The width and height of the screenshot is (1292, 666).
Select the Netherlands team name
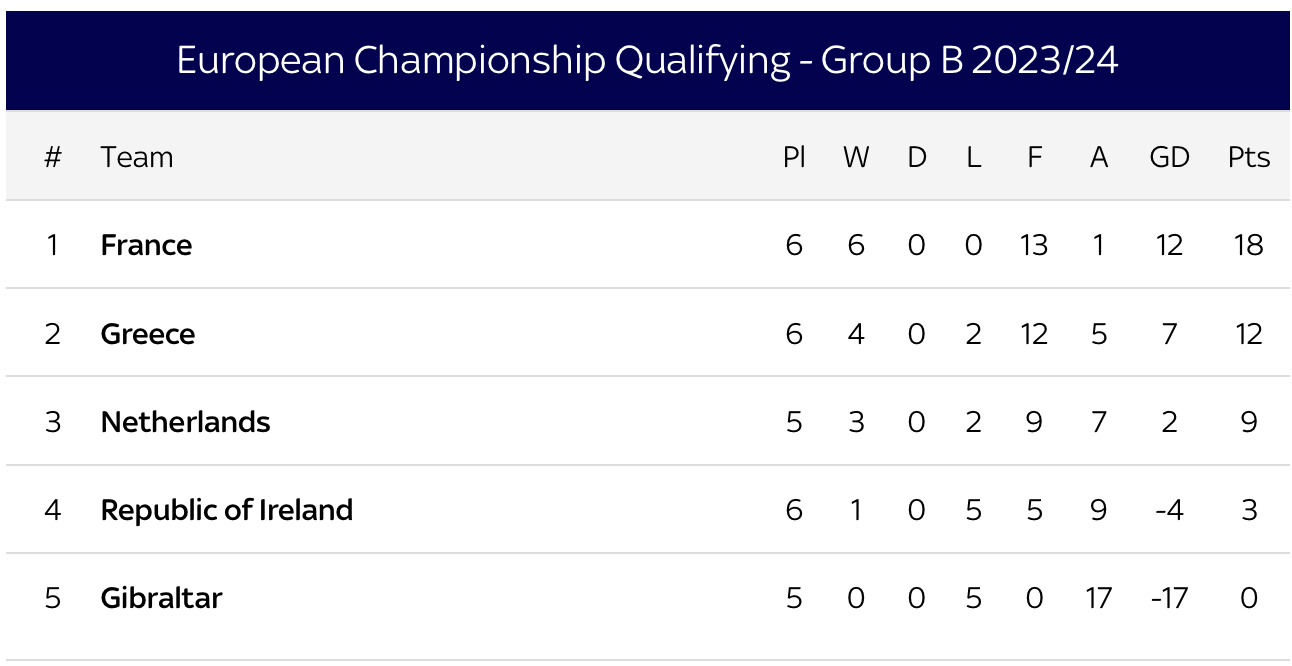(185, 422)
